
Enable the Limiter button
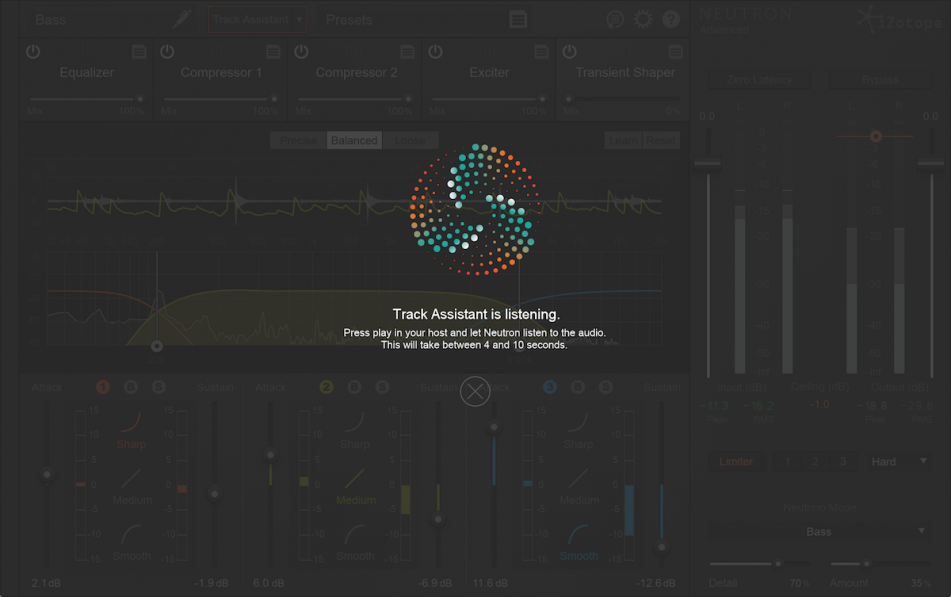pyautogui.click(x=736, y=461)
